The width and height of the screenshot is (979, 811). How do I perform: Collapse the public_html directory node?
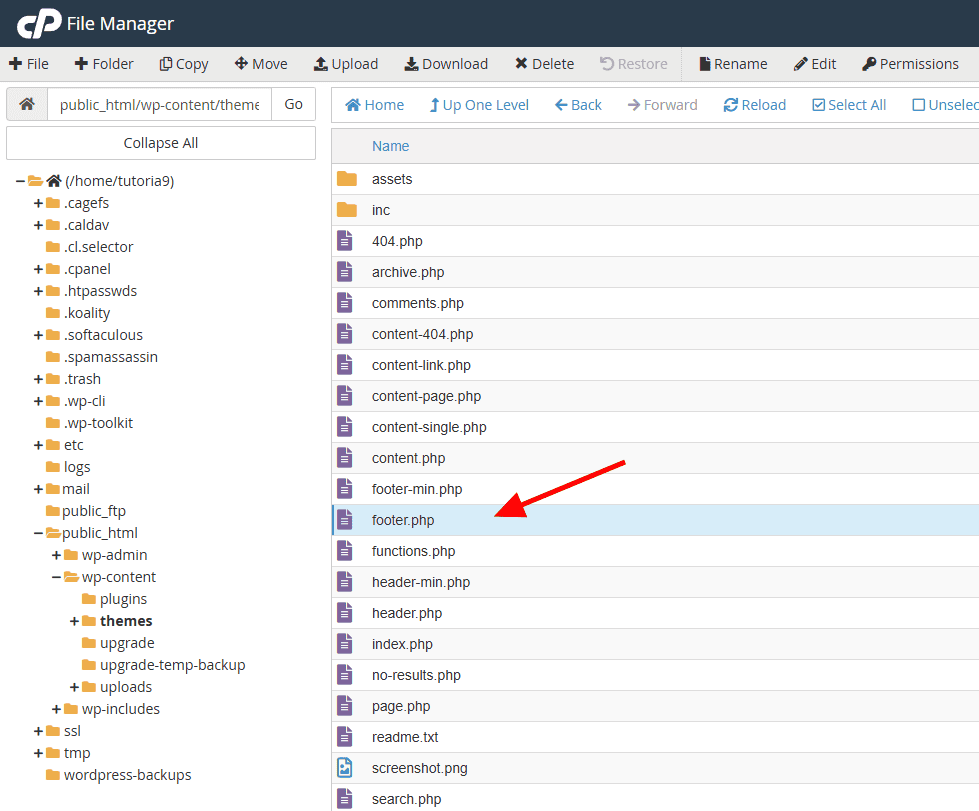pos(36,532)
